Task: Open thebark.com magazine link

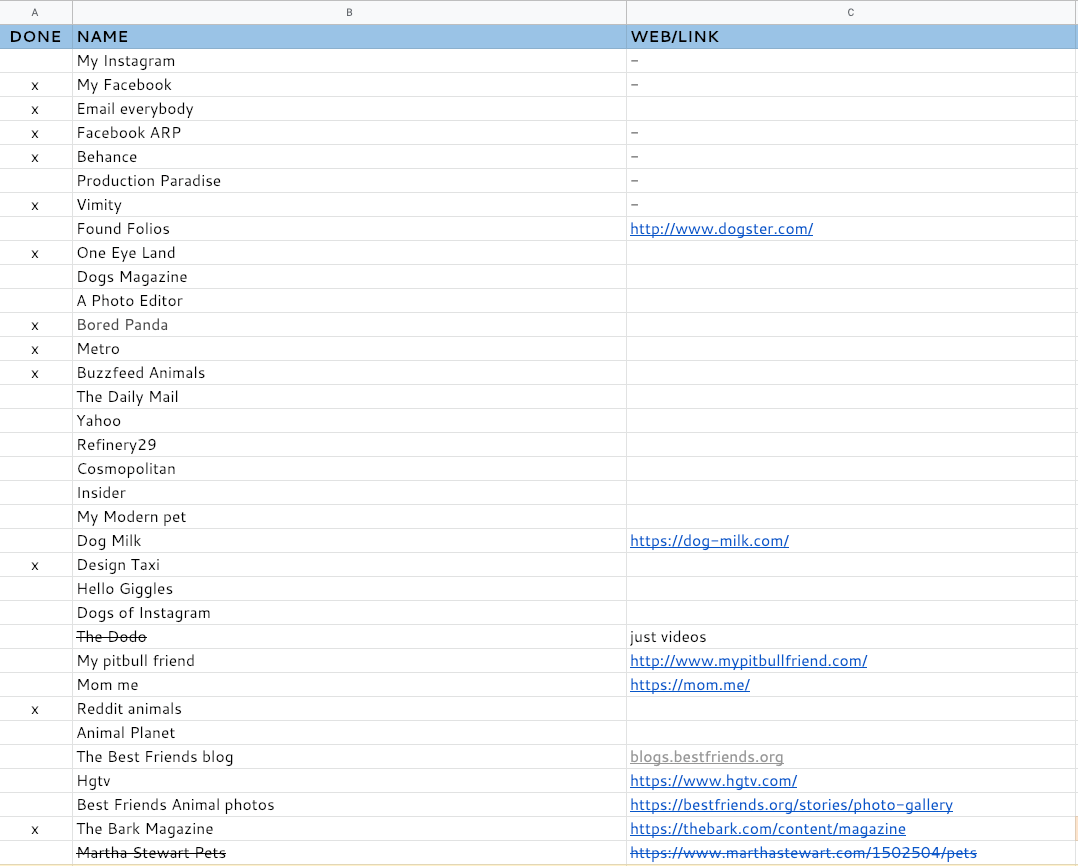Action: coord(767,829)
